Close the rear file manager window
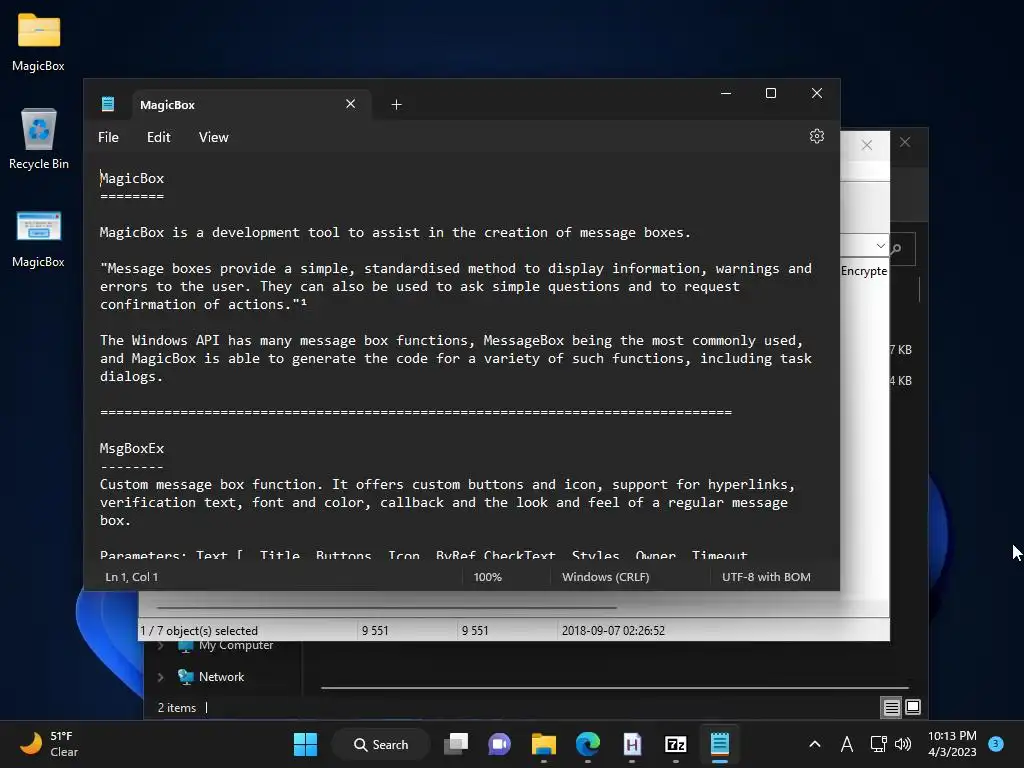The width and height of the screenshot is (1024, 768). tap(904, 142)
